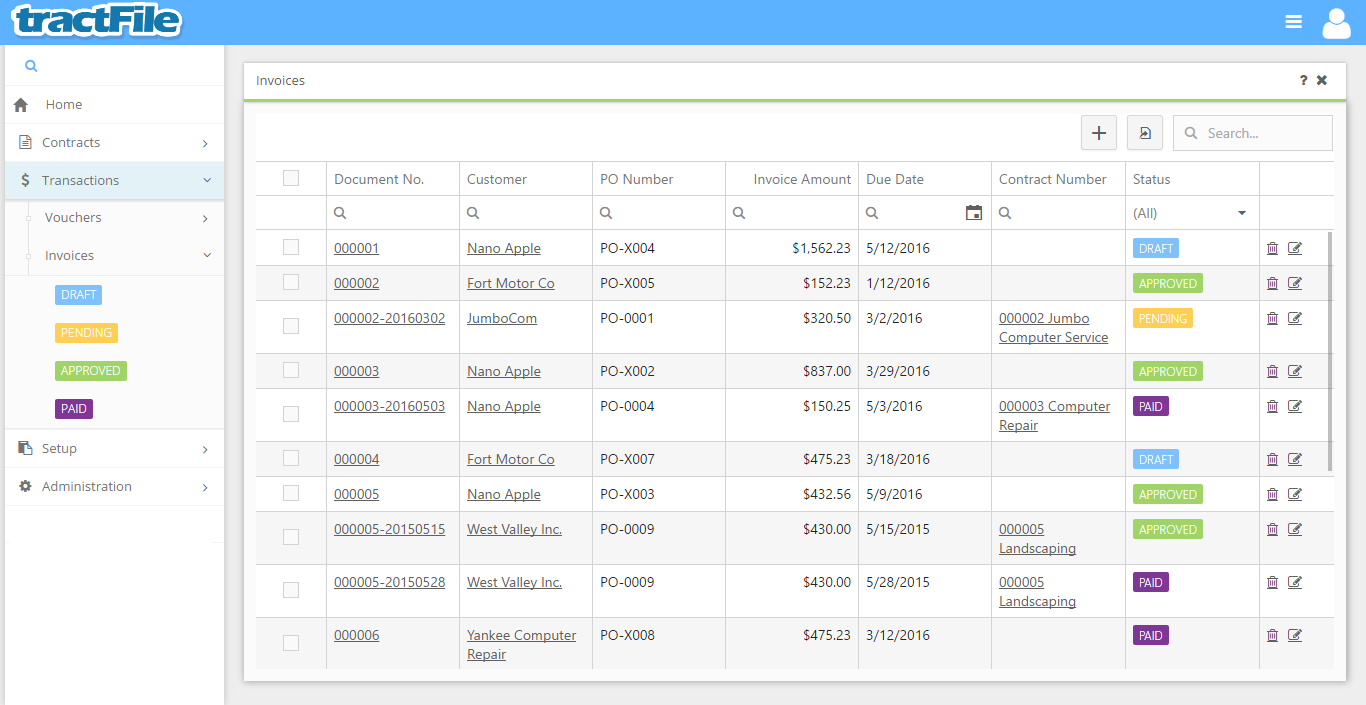
Task: Navigate to Home in the sidebar
Action: [x=63, y=104]
